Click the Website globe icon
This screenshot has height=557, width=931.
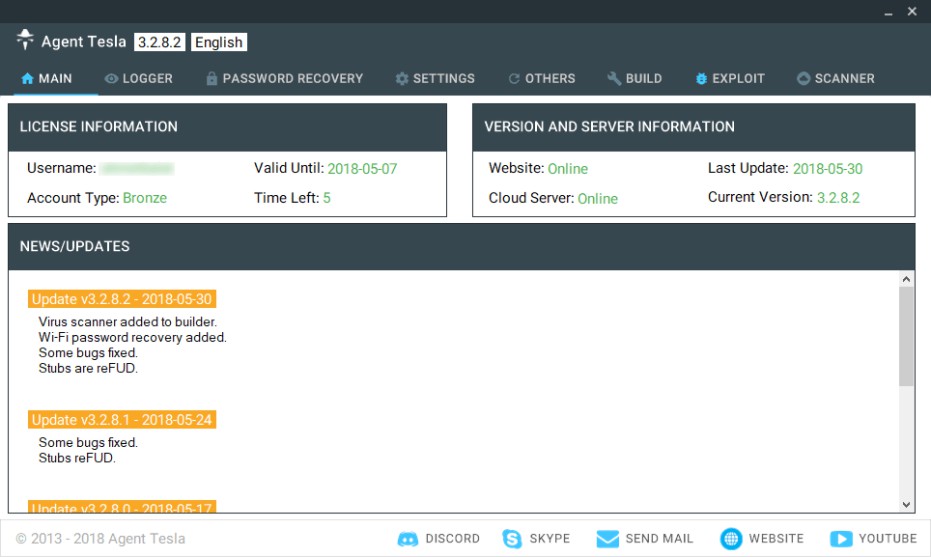pos(731,539)
